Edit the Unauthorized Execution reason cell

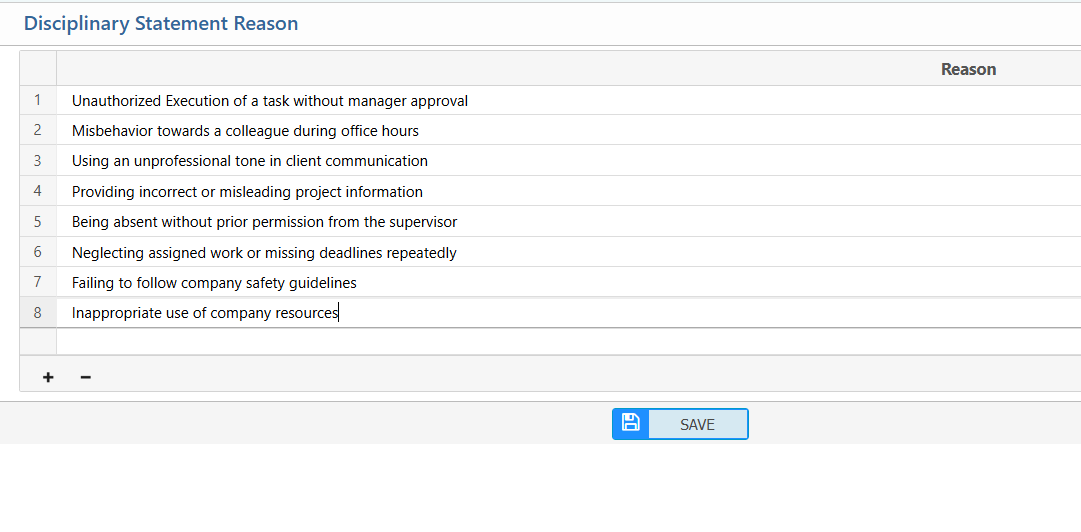tap(270, 101)
